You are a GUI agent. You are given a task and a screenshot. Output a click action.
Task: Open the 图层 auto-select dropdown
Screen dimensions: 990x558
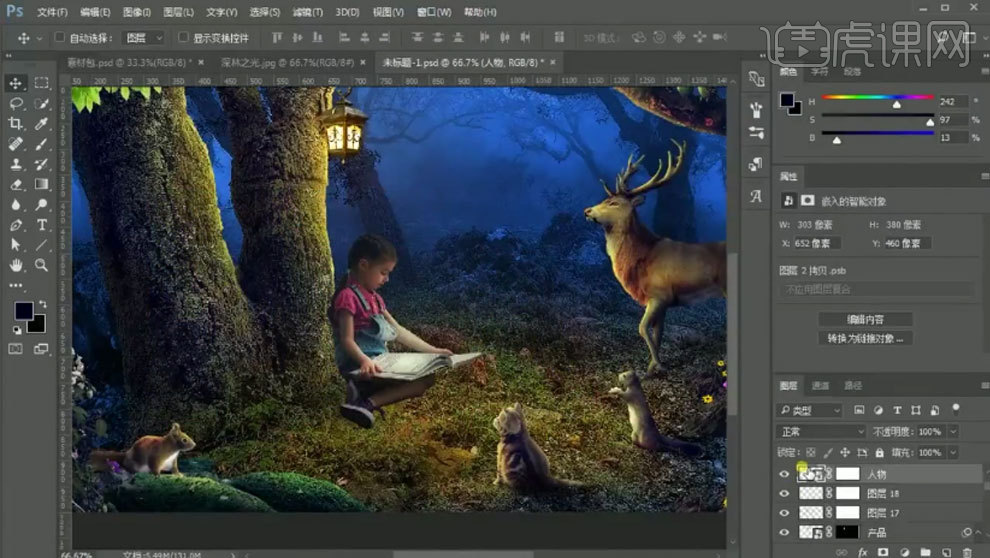[145, 38]
